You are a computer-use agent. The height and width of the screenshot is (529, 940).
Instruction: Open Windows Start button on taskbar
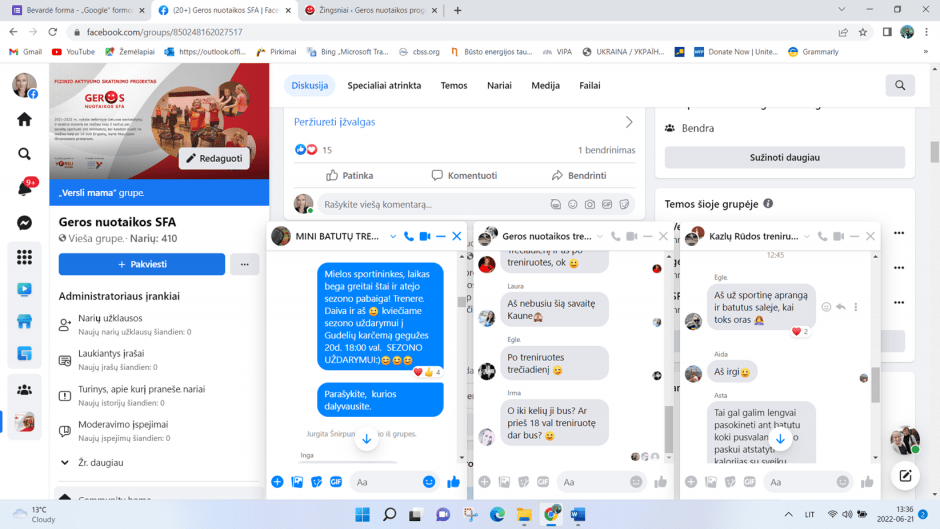(362, 514)
